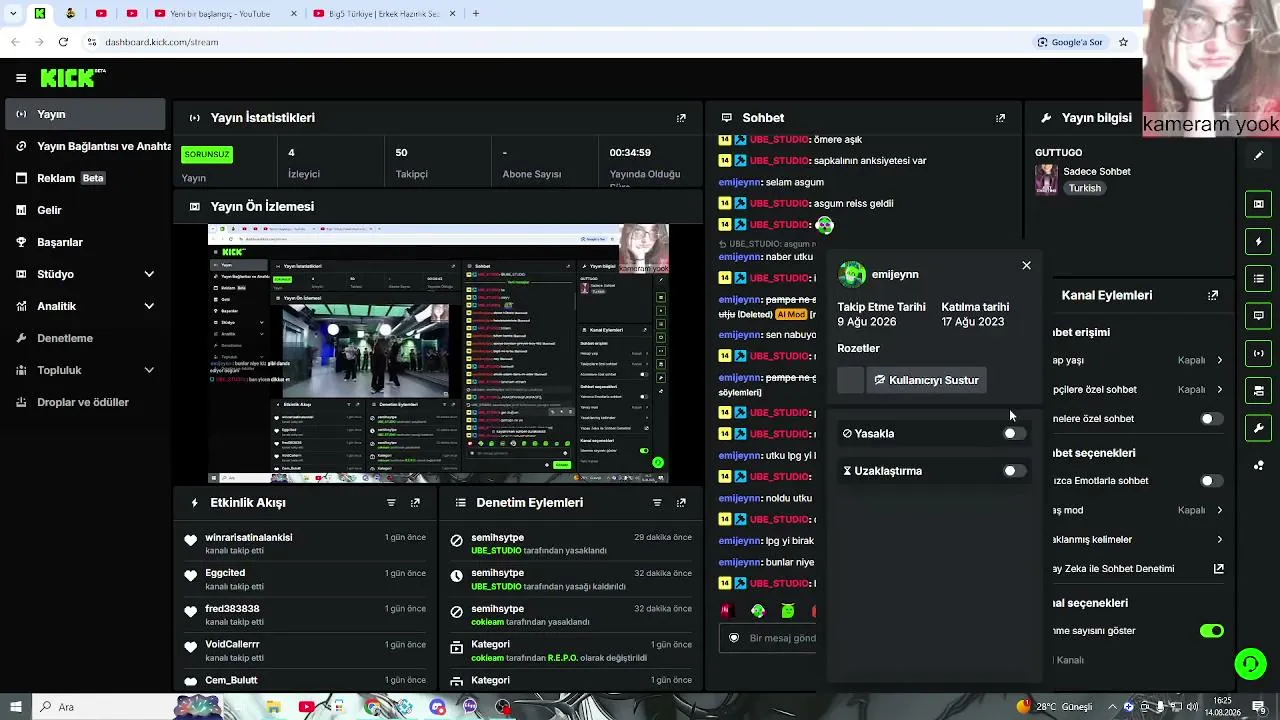
Task: Open the 'pçilere özel sohbet' Kapalı chevron
Action: click(1219, 389)
